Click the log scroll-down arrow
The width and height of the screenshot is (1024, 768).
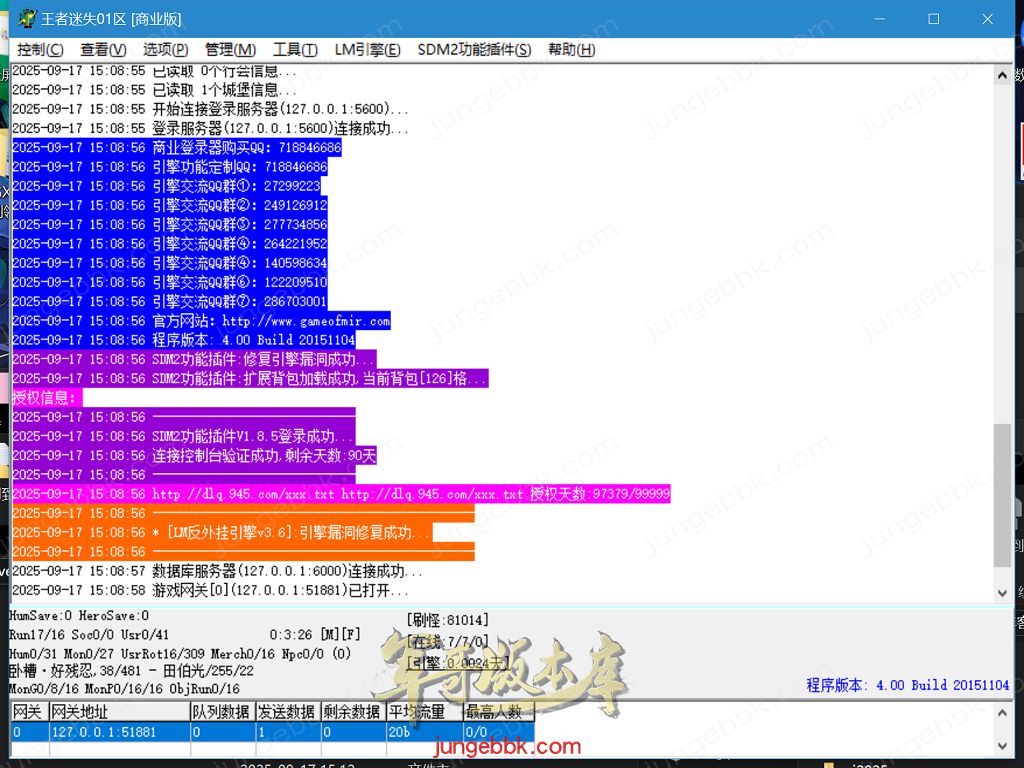[x=1002, y=592]
